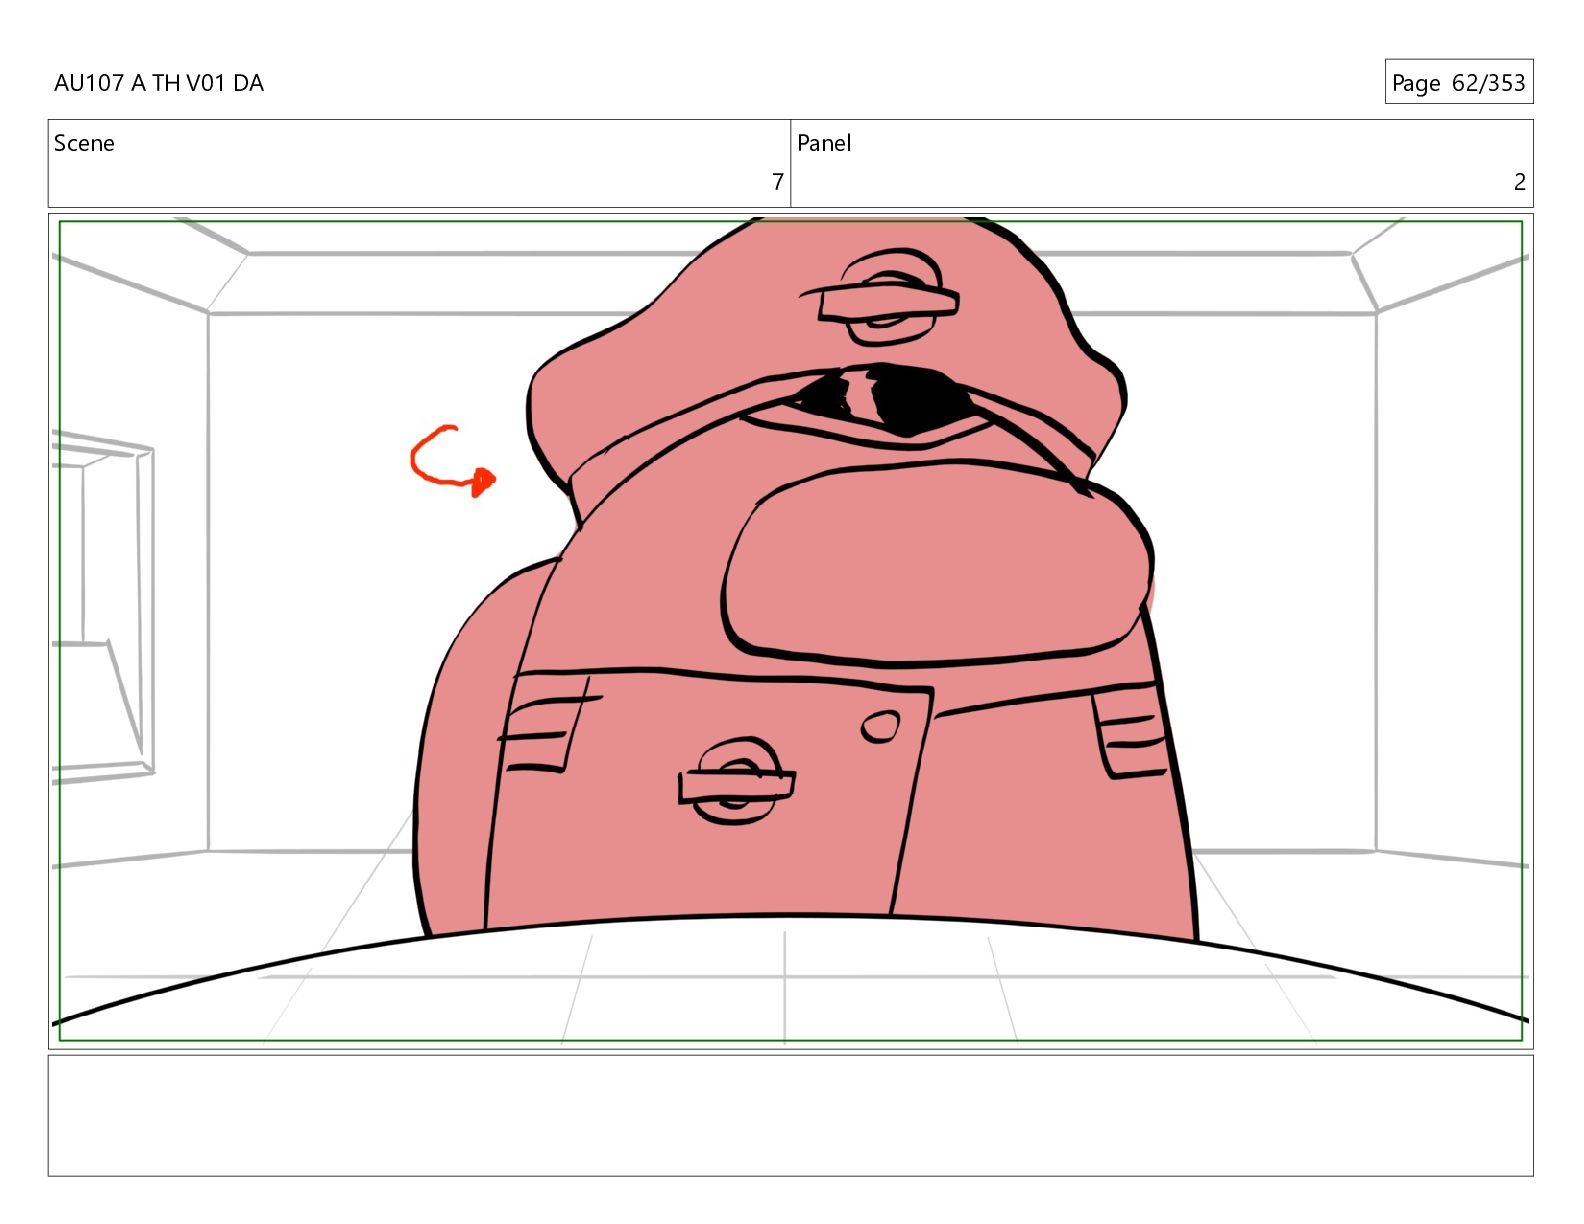Screen dimensions: 1584x1224
Task: Click the document title AU107 A TH V01 DA
Action: (159, 83)
